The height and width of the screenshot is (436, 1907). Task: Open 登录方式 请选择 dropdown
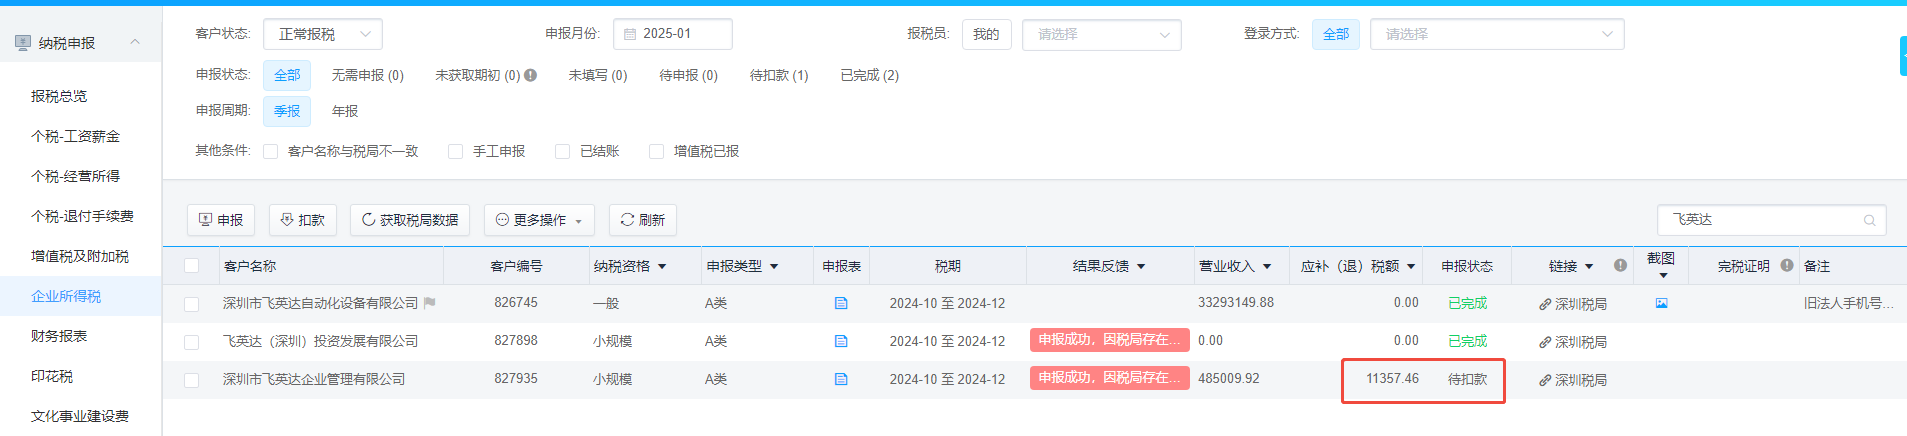click(x=1497, y=34)
